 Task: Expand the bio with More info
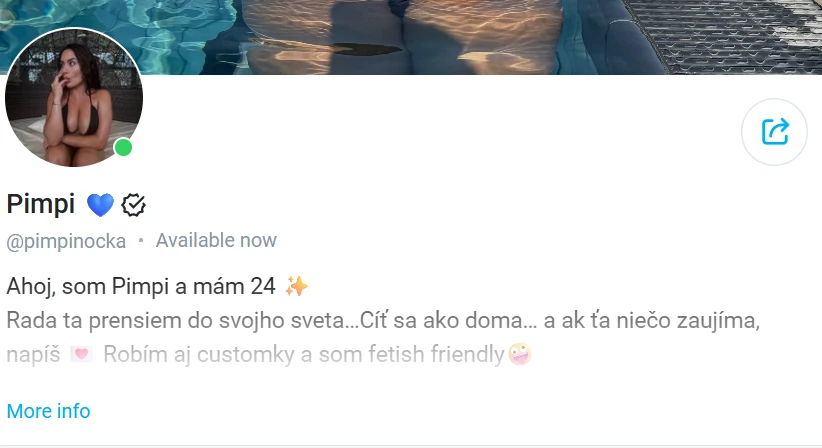click(48, 411)
